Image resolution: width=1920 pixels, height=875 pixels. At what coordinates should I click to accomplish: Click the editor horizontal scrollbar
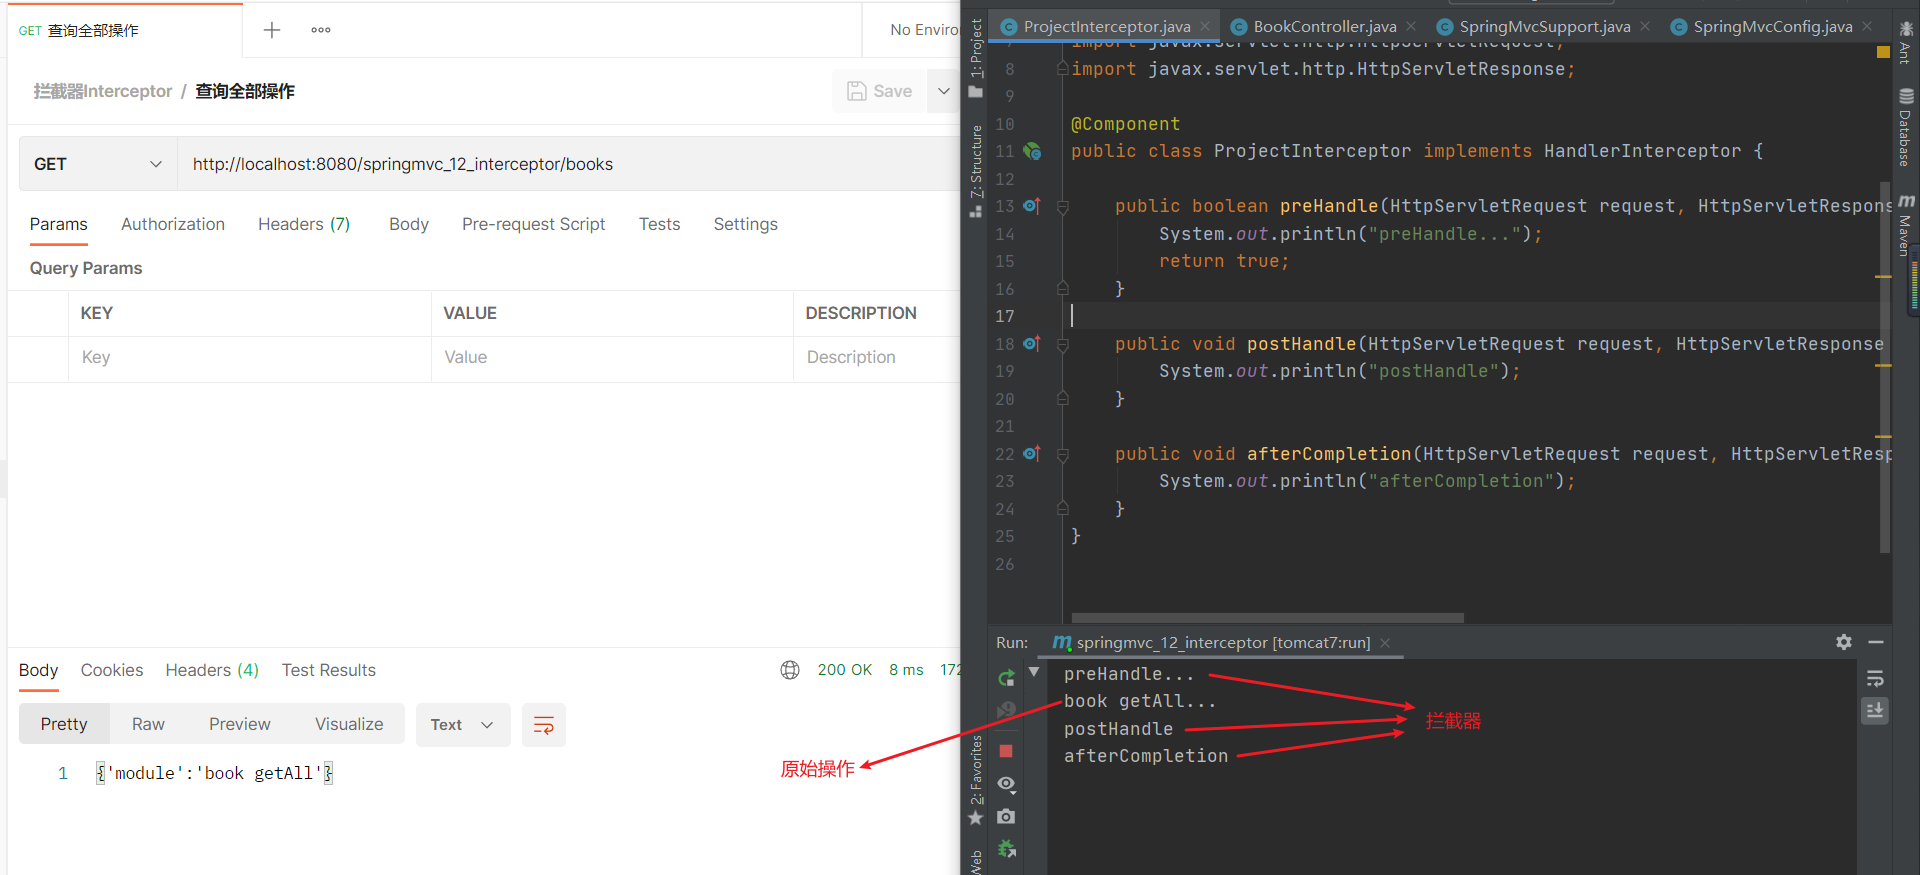pyautogui.click(x=1267, y=618)
